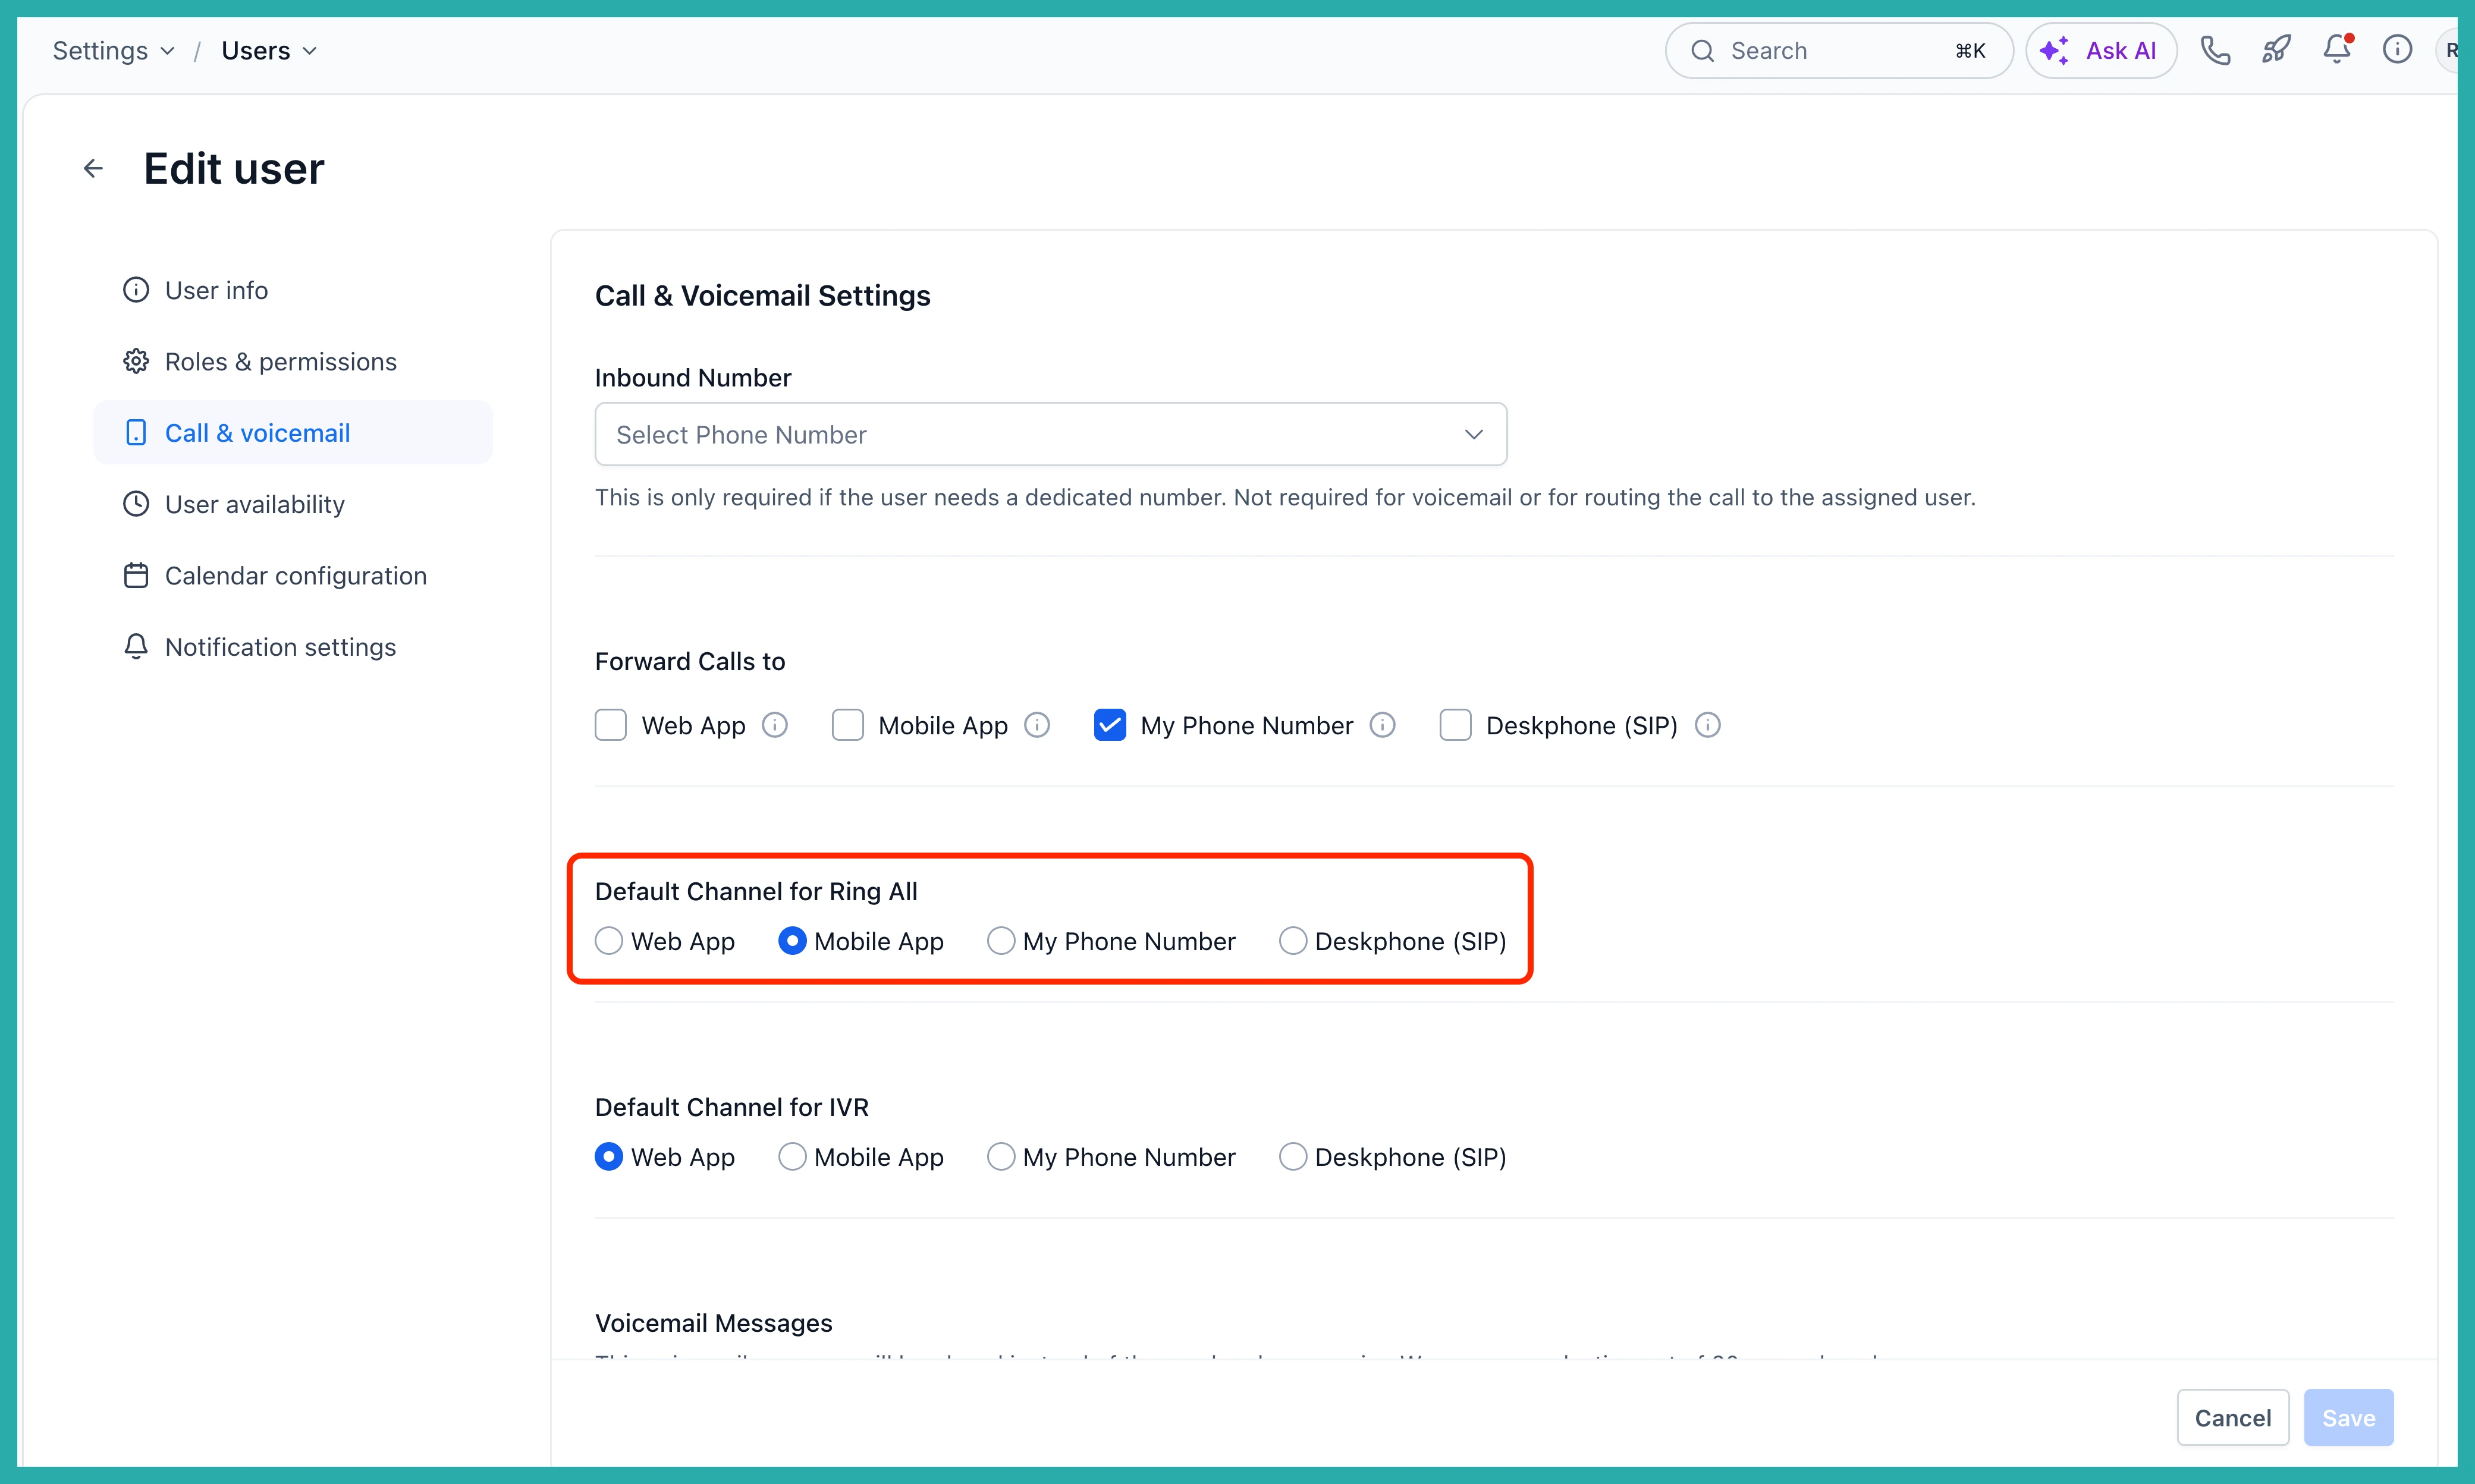Click the Web App info icon under Forward Calls
The width and height of the screenshot is (2475, 1484).
775,725
